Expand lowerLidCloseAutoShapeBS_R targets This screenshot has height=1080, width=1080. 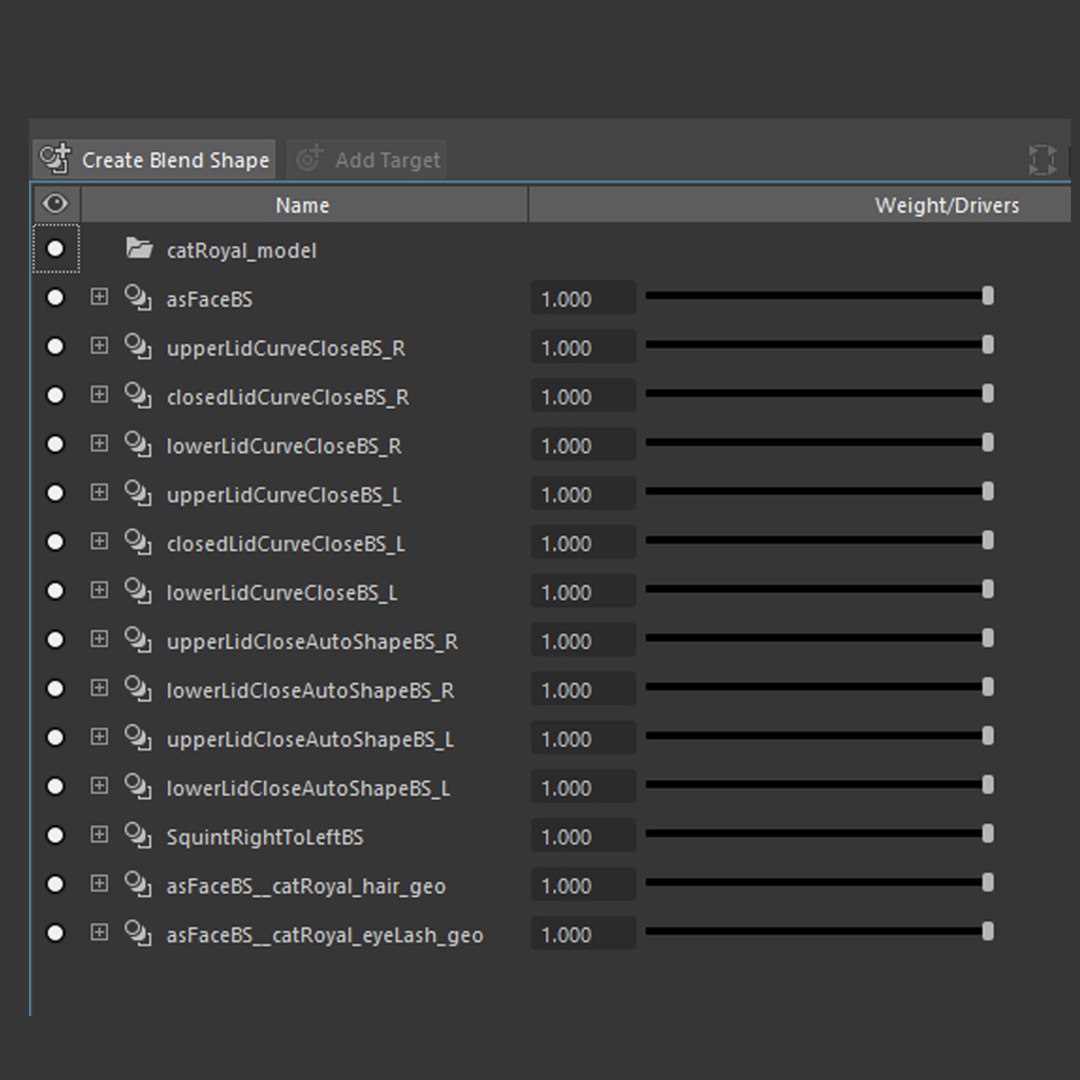(99, 688)
